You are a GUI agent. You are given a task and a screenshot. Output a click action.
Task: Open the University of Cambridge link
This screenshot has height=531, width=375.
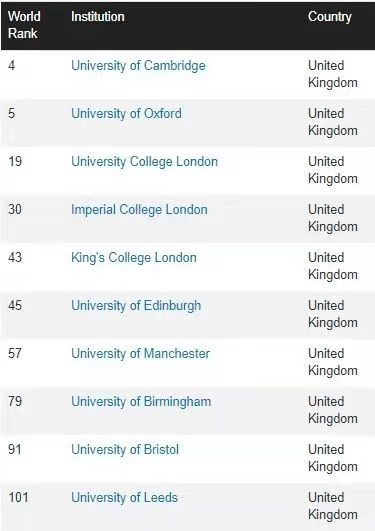coord(138,66)
